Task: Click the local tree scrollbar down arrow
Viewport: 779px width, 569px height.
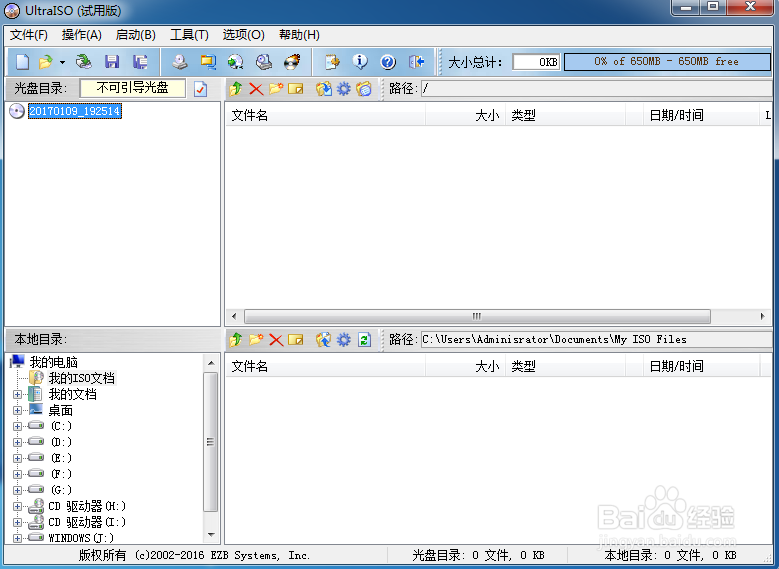Action: tap(211, 535)
